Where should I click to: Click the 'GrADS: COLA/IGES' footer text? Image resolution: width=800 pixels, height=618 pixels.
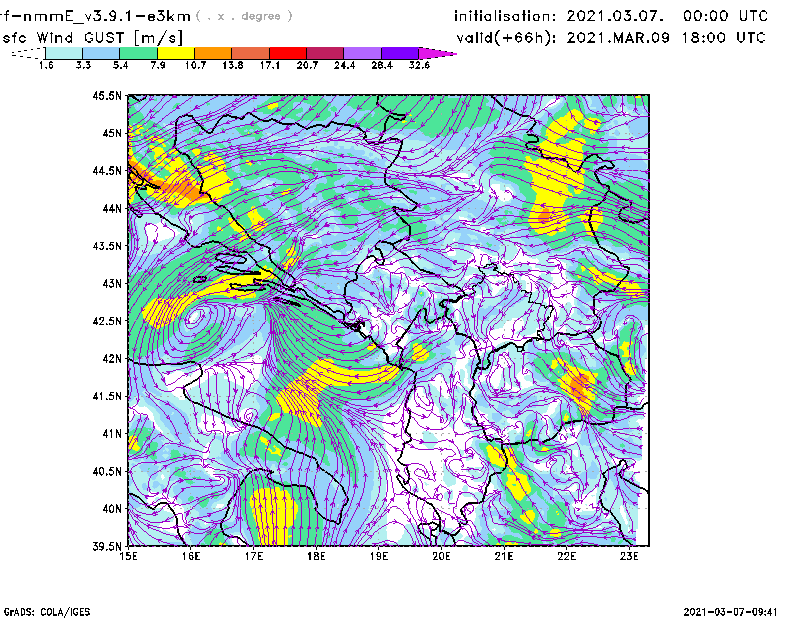coord(46,612)
